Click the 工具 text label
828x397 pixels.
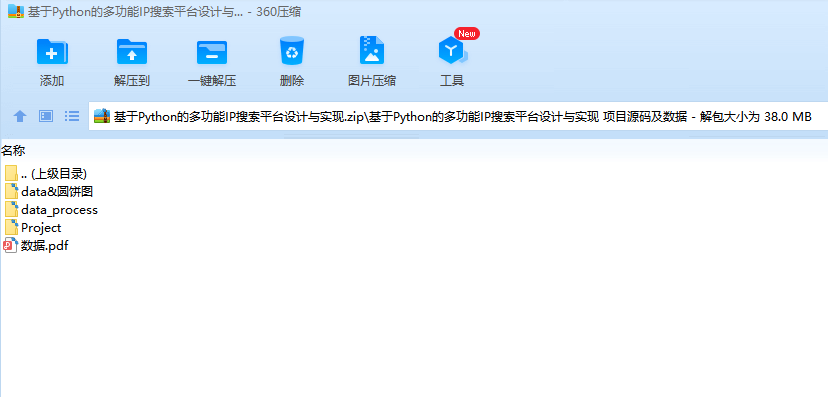tap(452, 81)
